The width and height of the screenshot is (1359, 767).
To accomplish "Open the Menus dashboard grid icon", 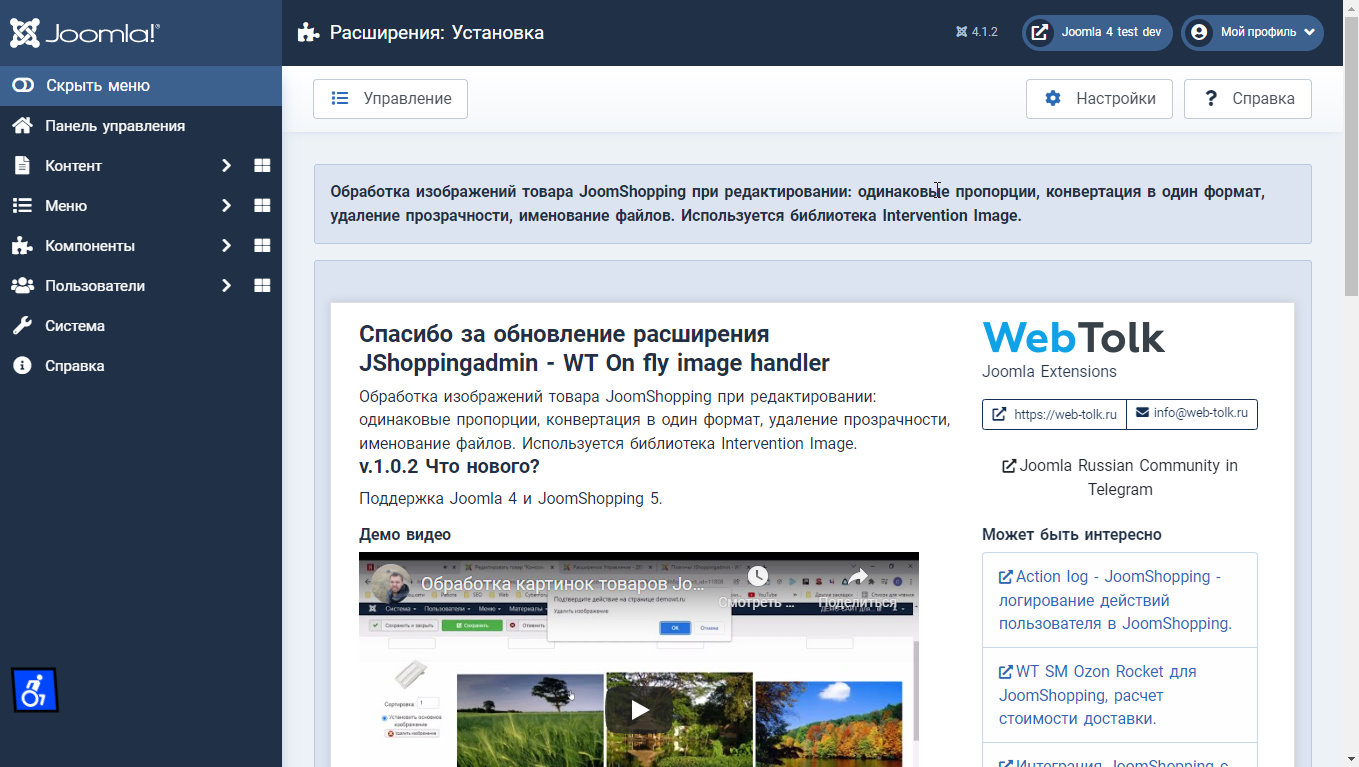I will (262, 206).
